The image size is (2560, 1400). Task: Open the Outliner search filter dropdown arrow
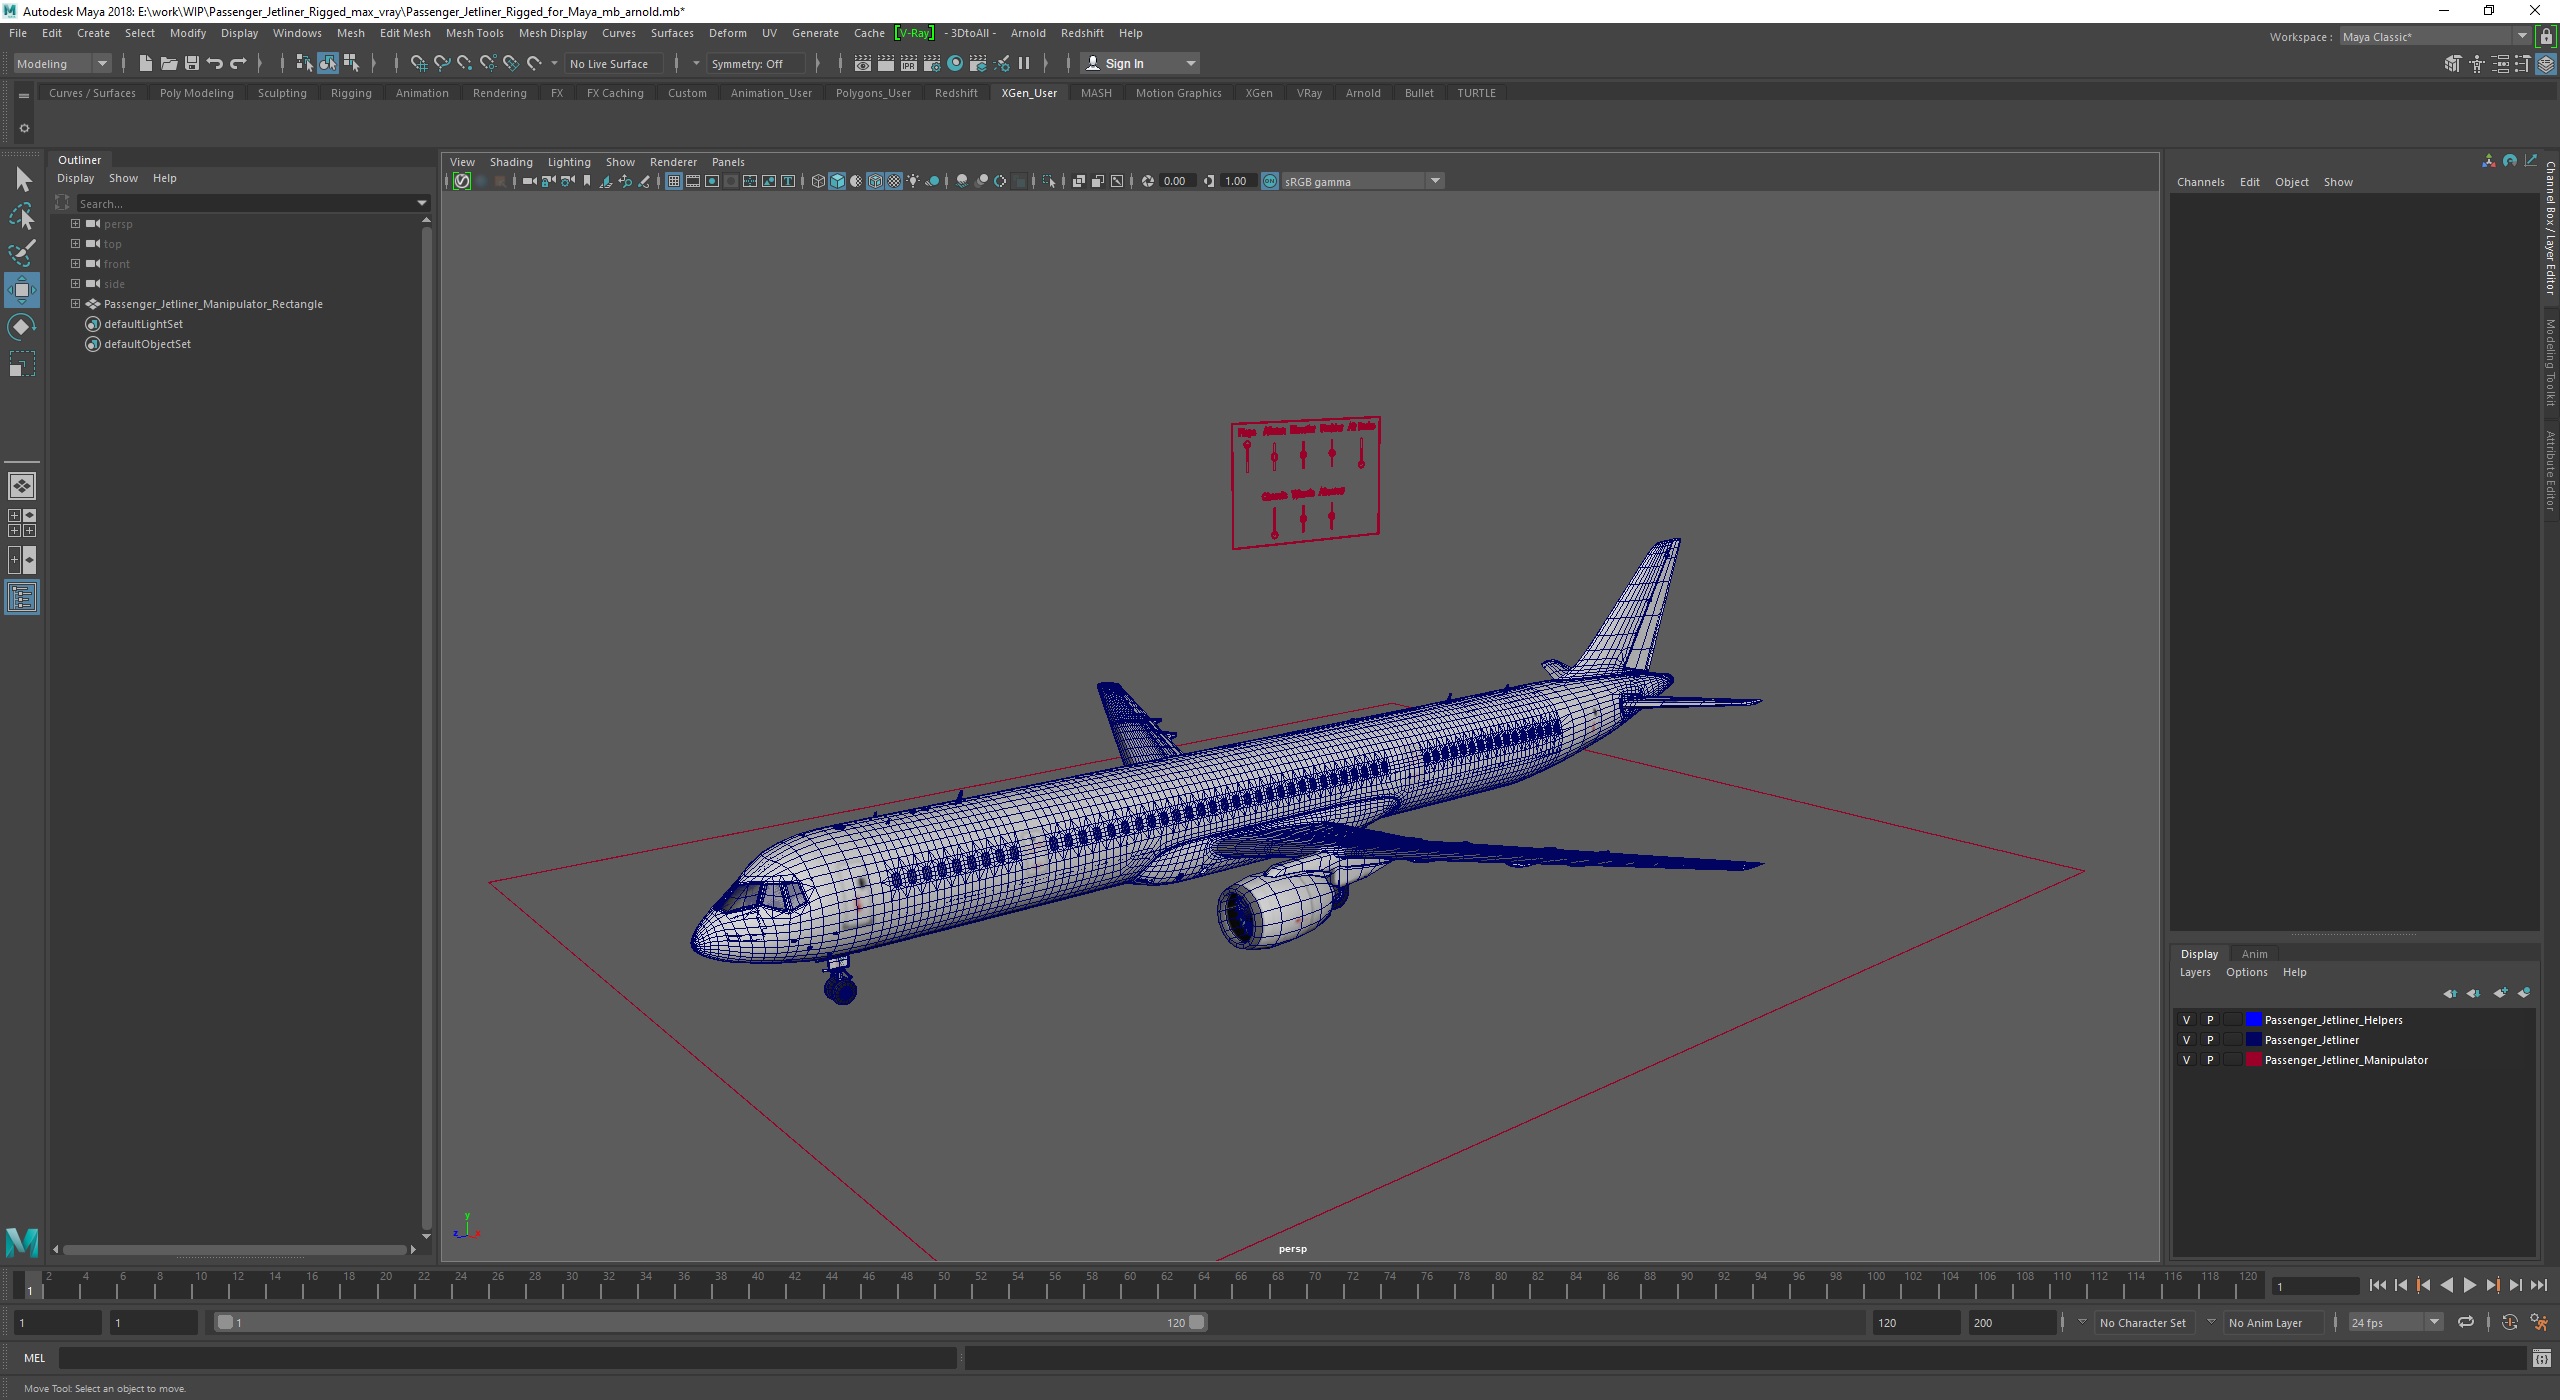point(422,203)
